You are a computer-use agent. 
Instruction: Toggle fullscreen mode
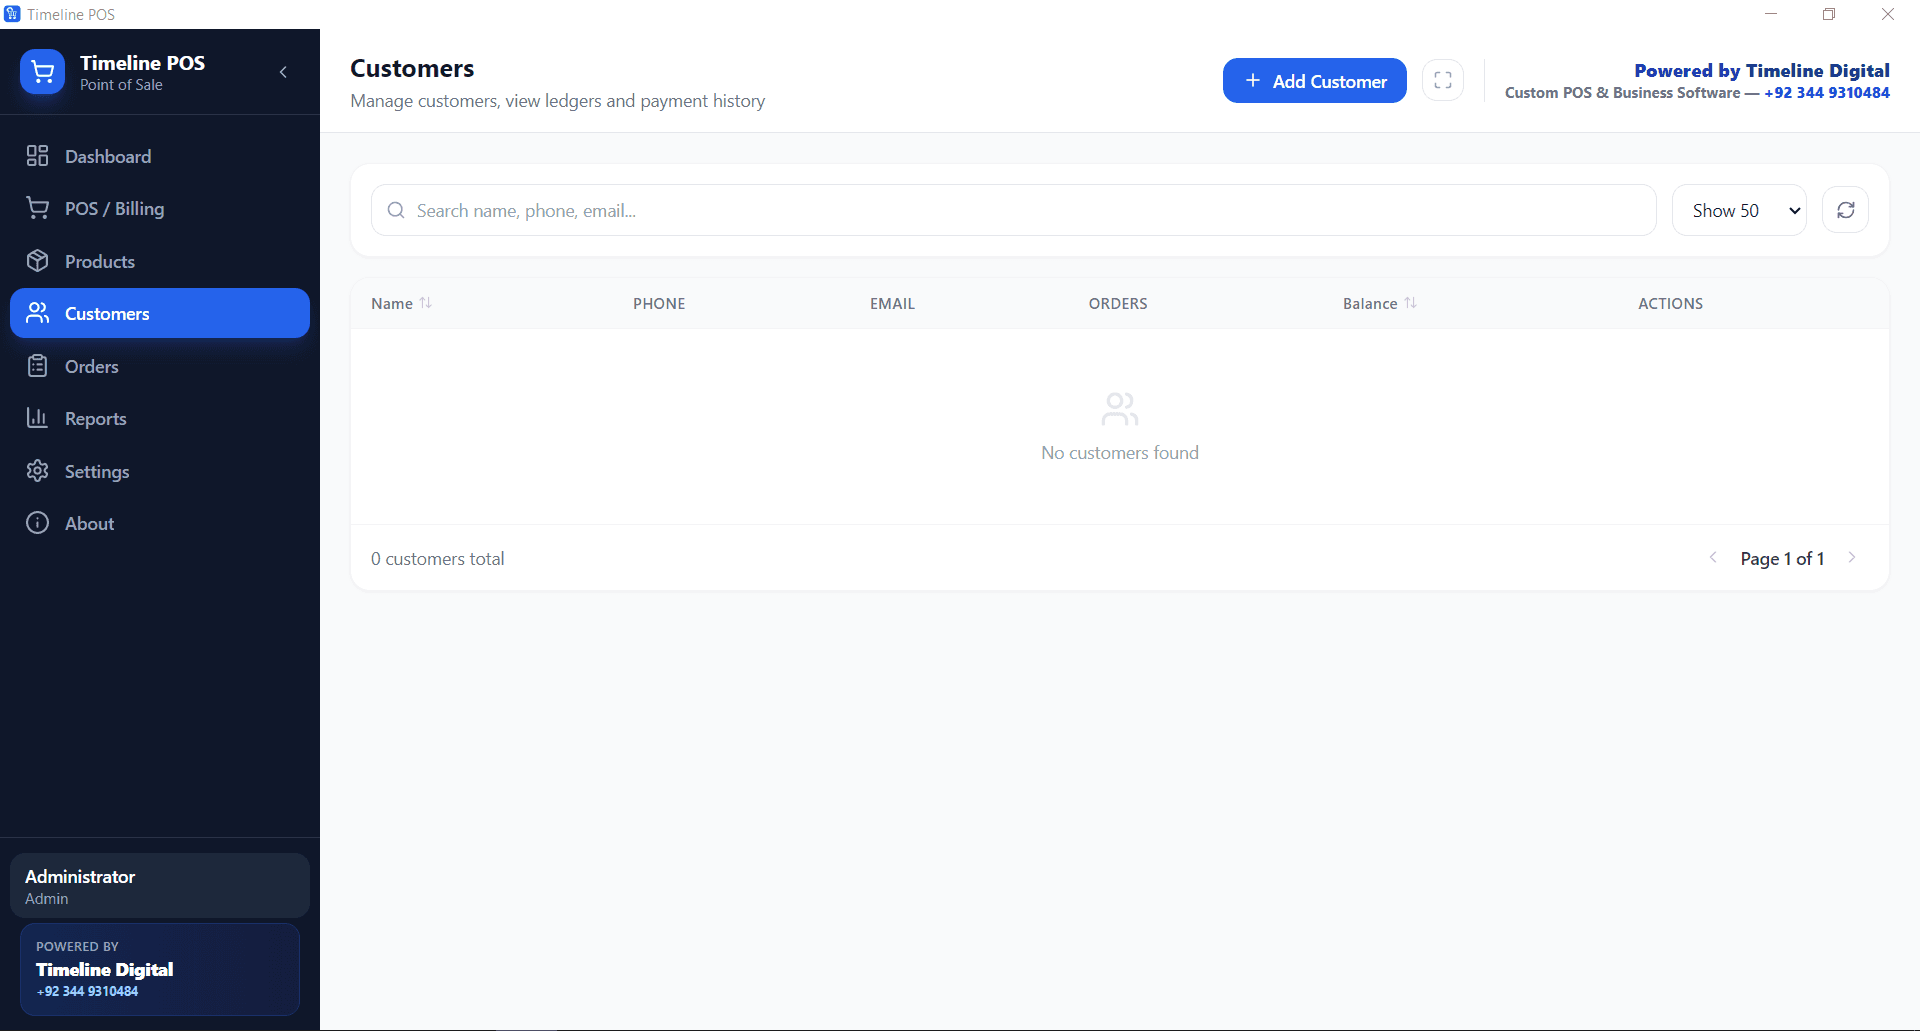click(1442, 80)
